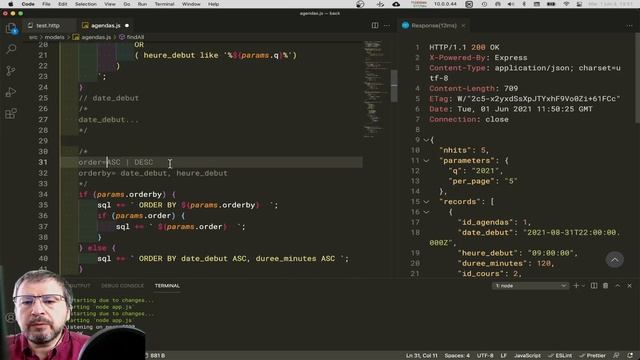Click Prettier status bar item
Viewport: 640px width, 360px height.
tap(592, 356)
